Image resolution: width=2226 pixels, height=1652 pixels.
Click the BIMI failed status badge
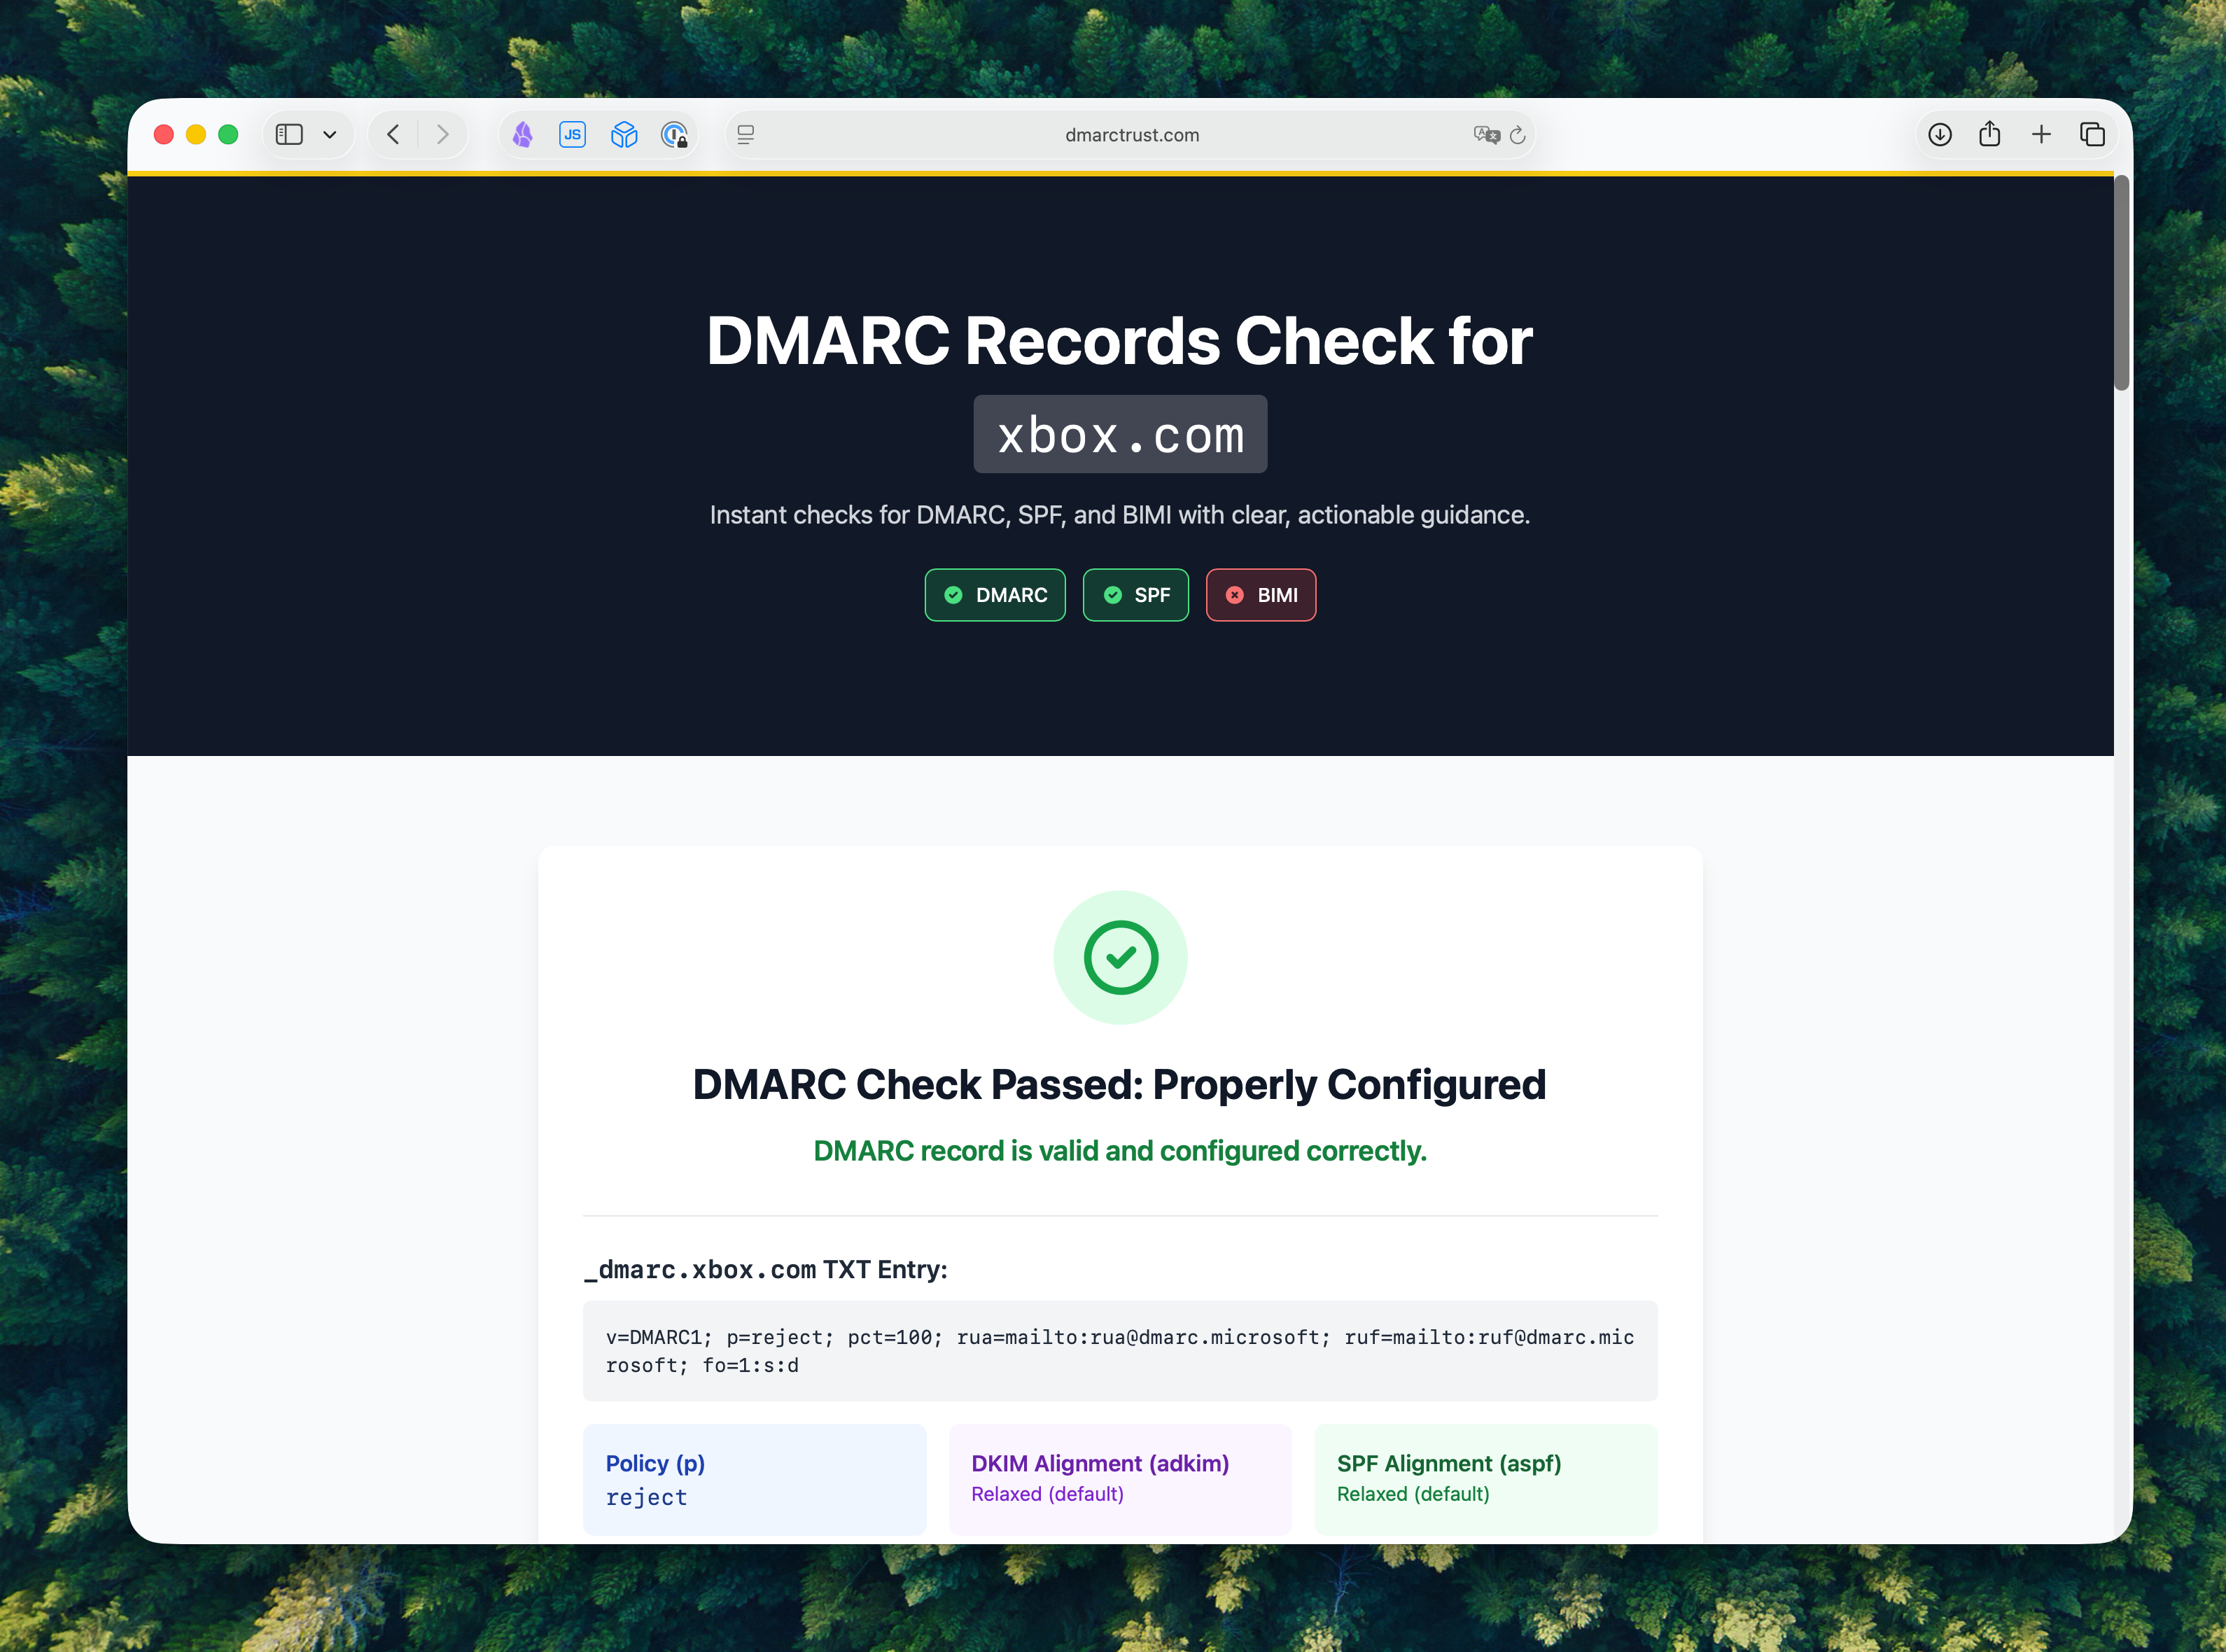pos(1261,594)
